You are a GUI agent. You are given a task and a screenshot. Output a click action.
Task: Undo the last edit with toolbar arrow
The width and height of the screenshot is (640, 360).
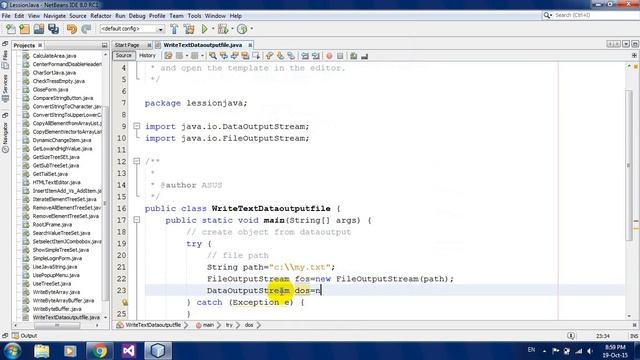coord(71,29)
